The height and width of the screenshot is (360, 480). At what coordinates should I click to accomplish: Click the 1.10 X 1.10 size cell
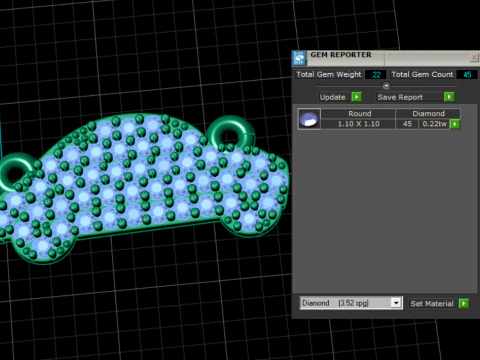359,124
